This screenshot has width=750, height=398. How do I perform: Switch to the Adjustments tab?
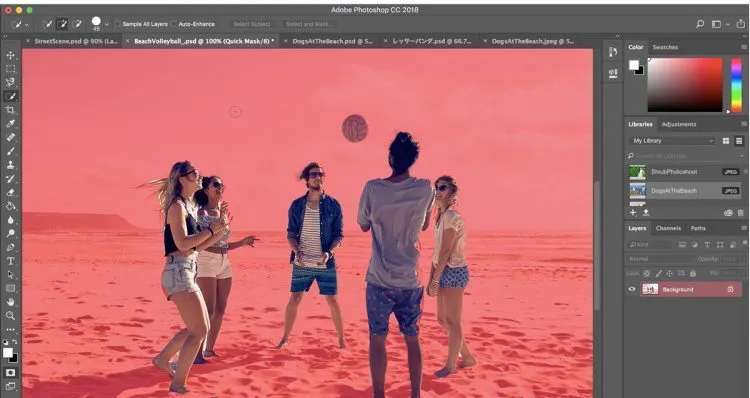coord(679,124)
